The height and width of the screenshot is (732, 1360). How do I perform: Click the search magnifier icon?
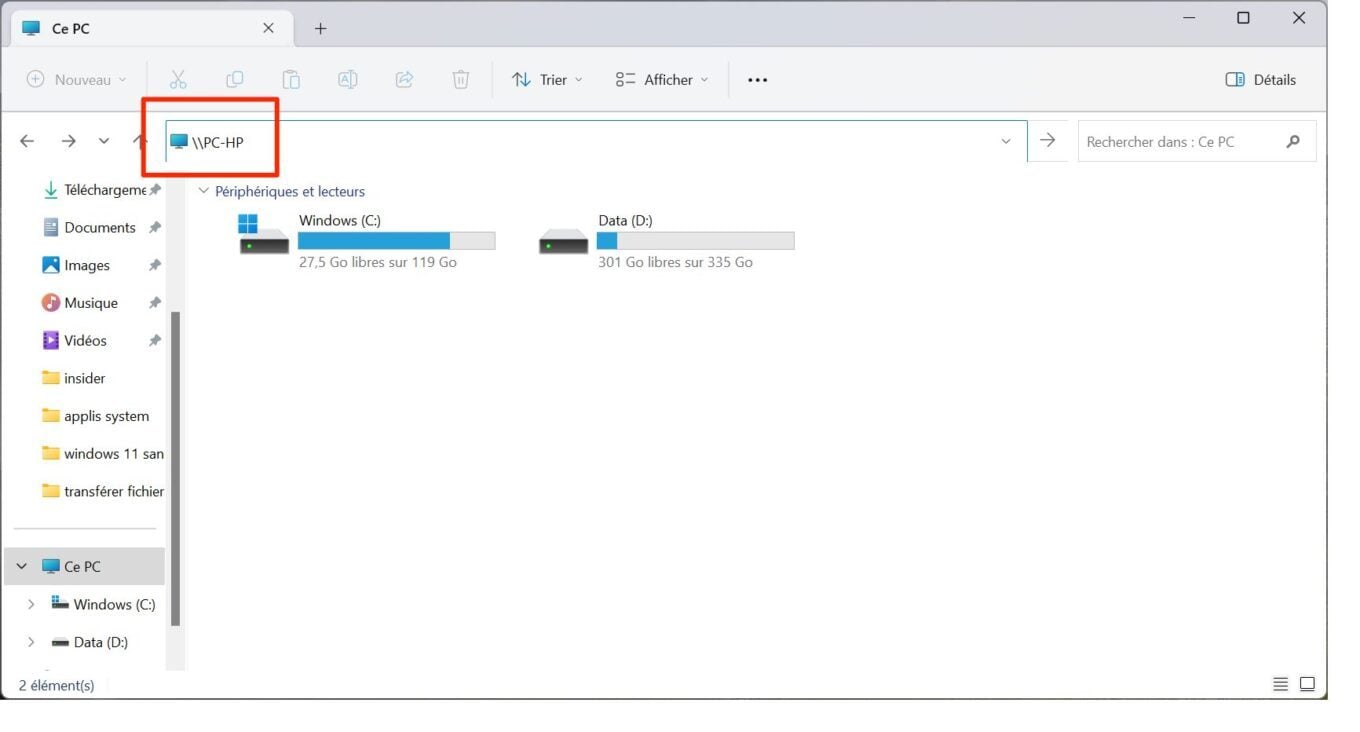click(x=1294, y=142)
